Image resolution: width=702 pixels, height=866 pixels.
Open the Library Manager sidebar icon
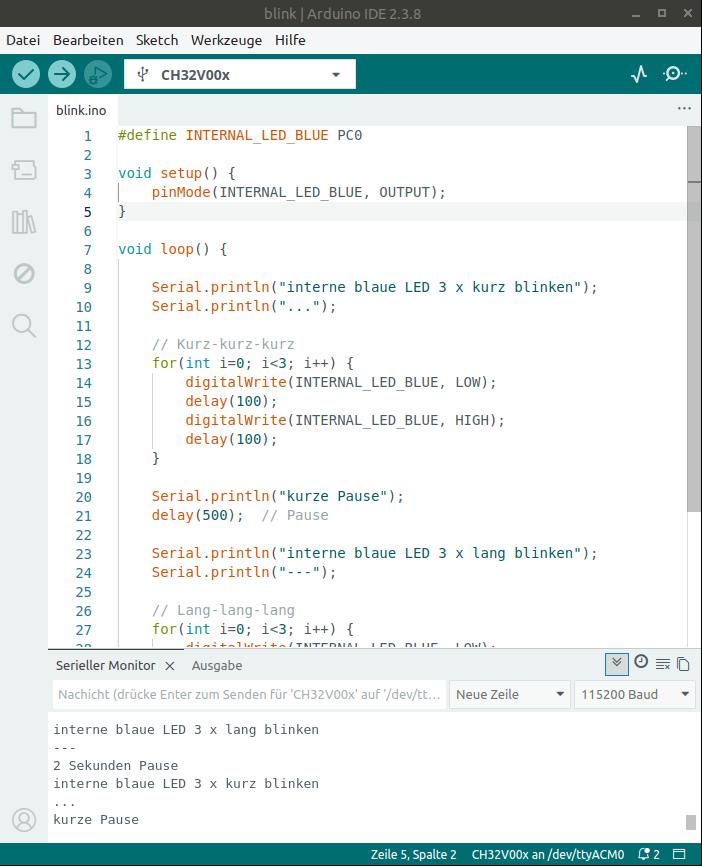pos(24,221)
